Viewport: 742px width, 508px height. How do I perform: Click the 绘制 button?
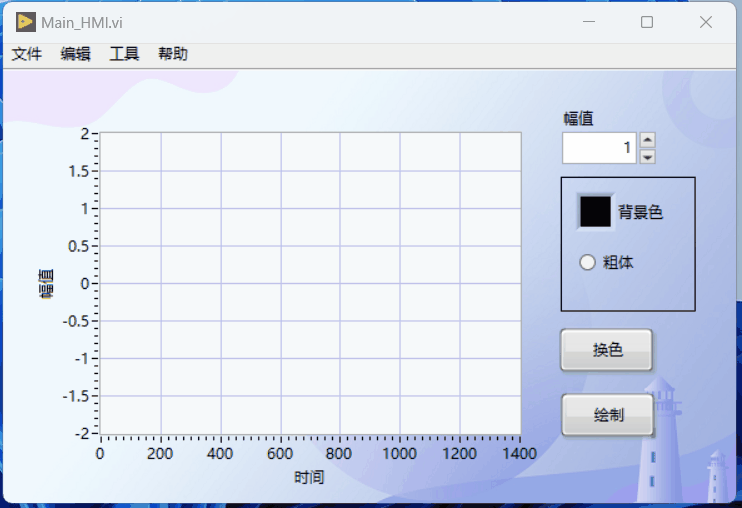tap(608, 415)
